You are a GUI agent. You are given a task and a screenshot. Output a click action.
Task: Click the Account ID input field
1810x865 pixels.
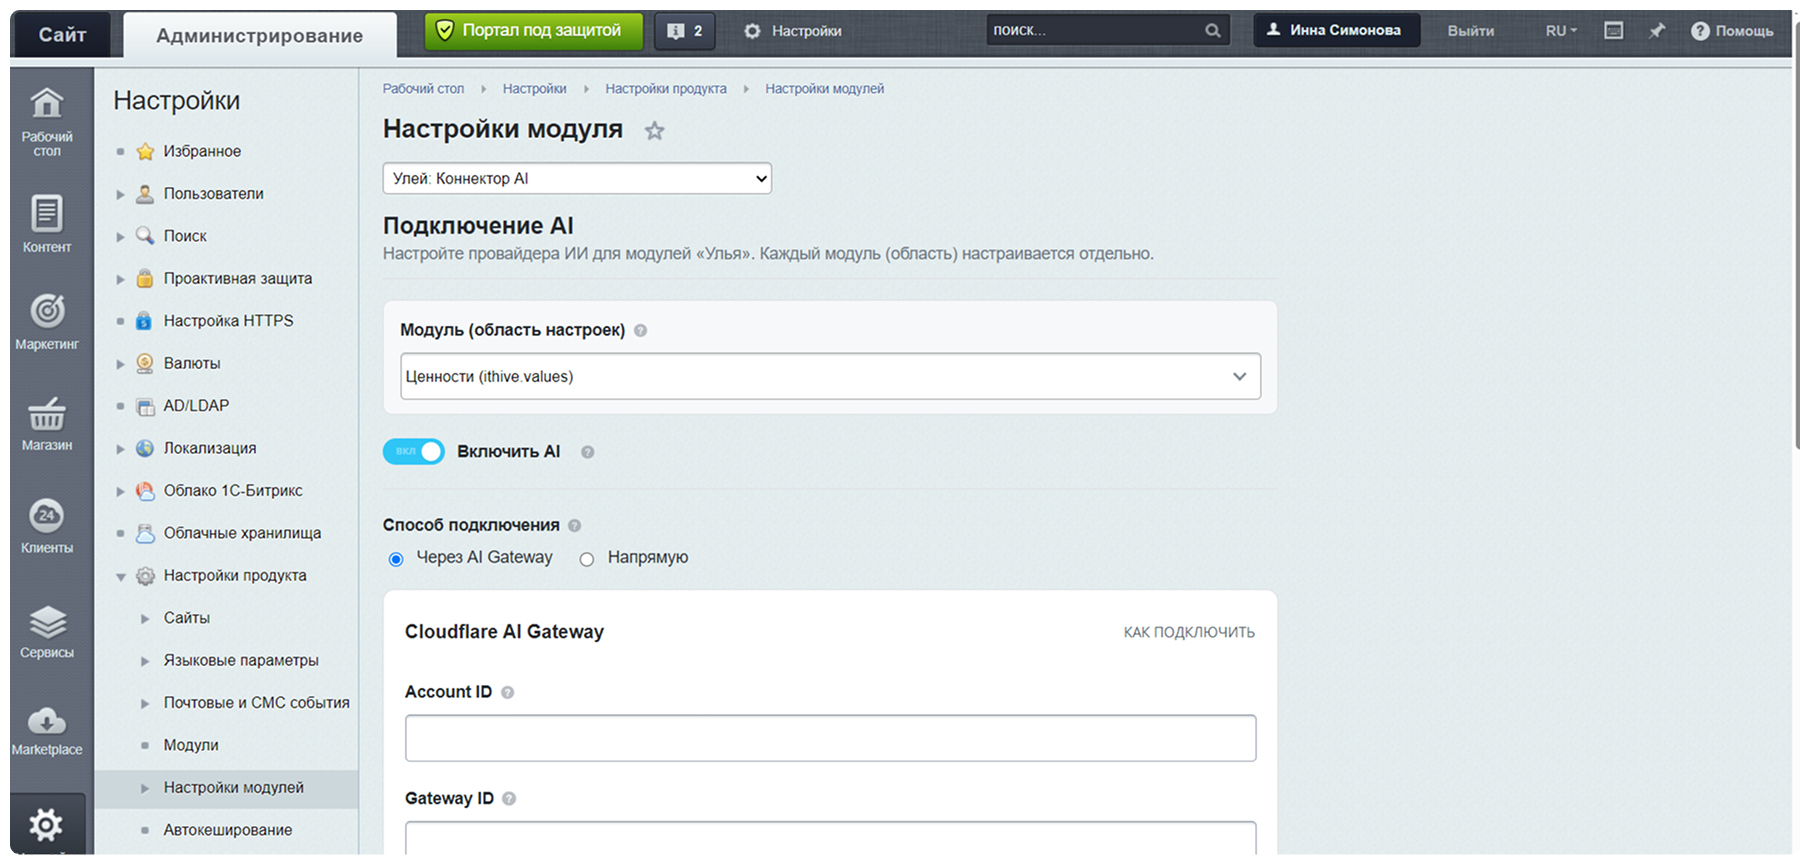(830, 738)
